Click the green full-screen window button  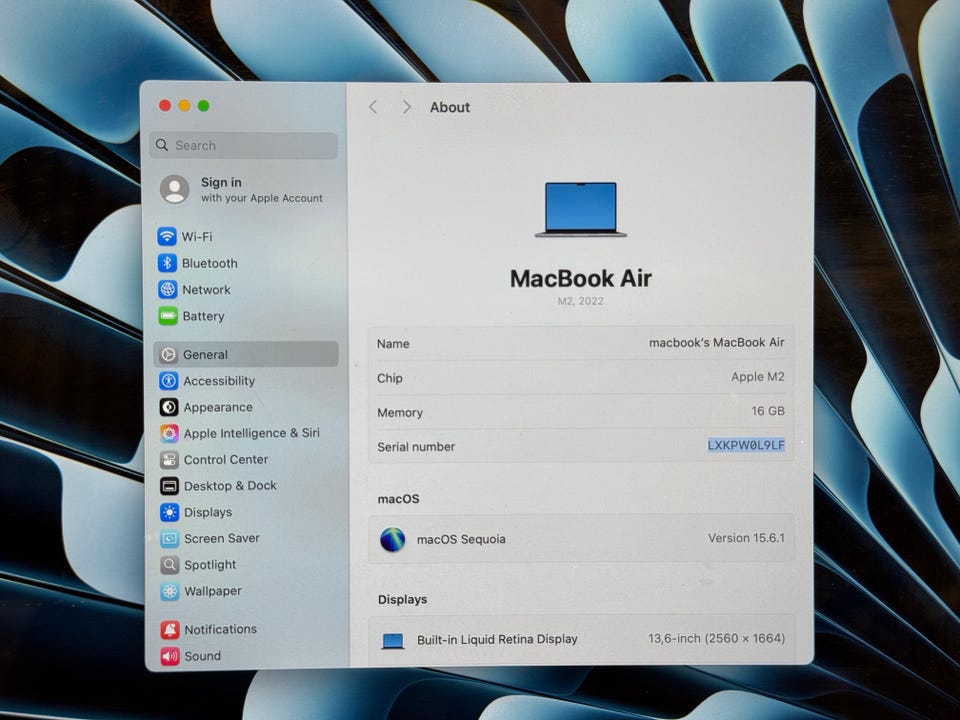click(x=204, y=105)
